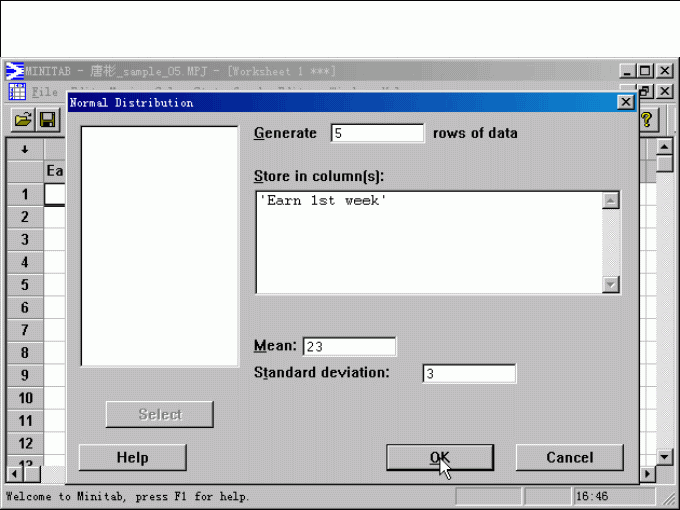680x510 pixels.
Task: Open the File menu
Action: [44, 92]
